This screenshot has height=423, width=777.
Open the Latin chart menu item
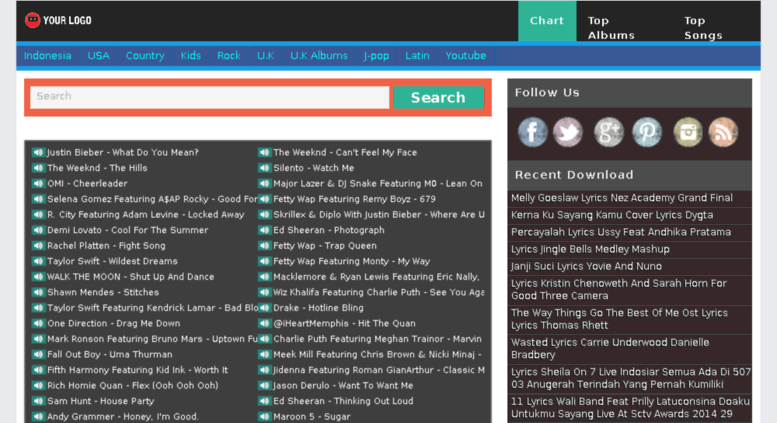[x=417, y=55]
